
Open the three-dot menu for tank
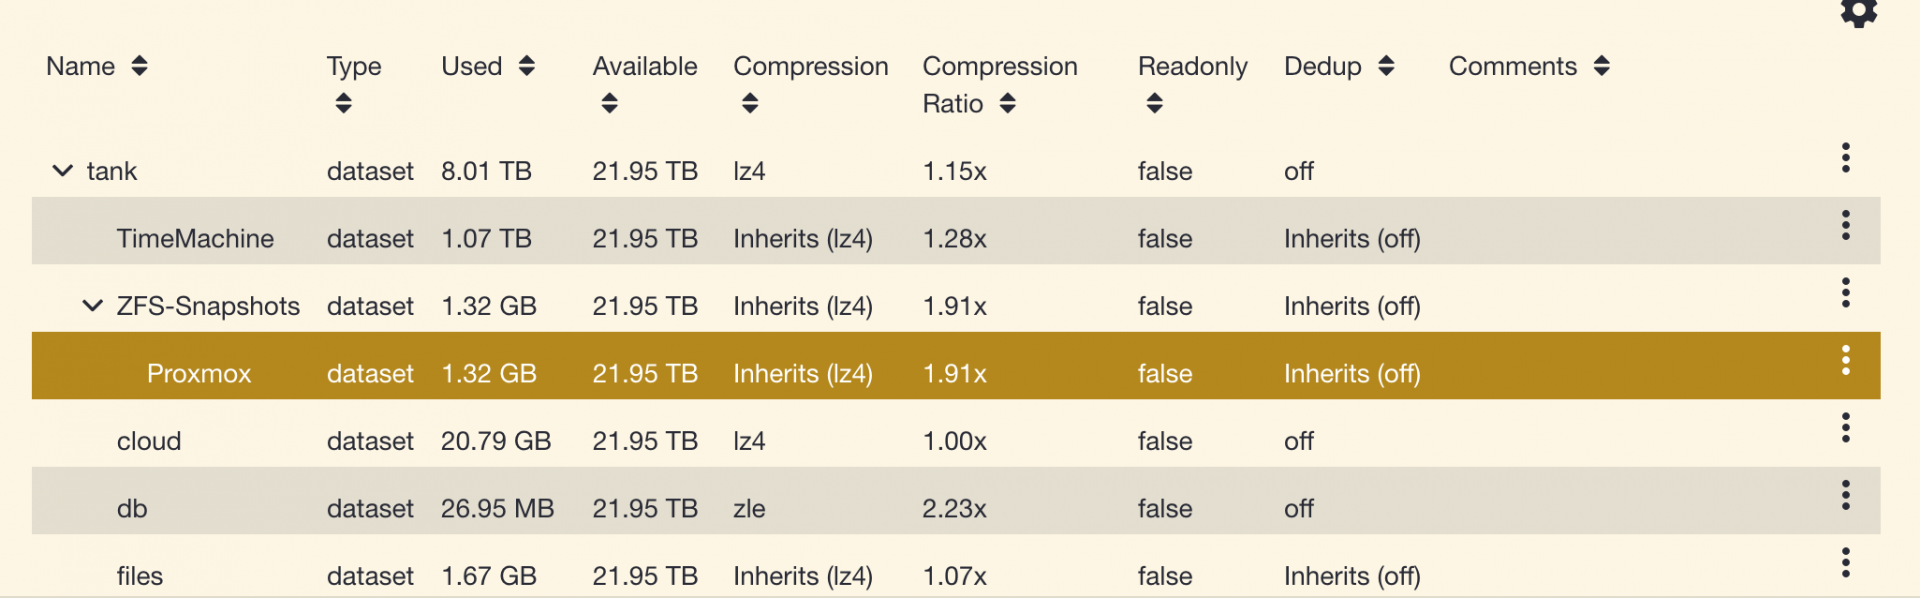pos(1845,158)
